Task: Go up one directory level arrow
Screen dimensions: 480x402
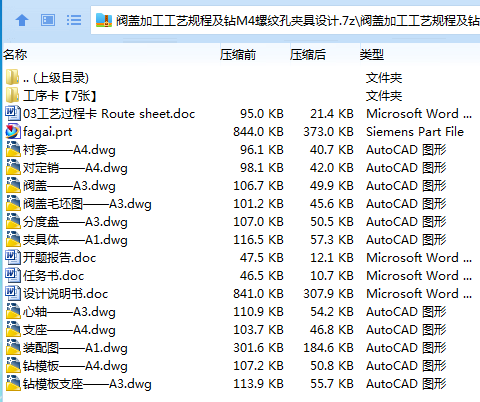Action: click(x=22, y=20)
